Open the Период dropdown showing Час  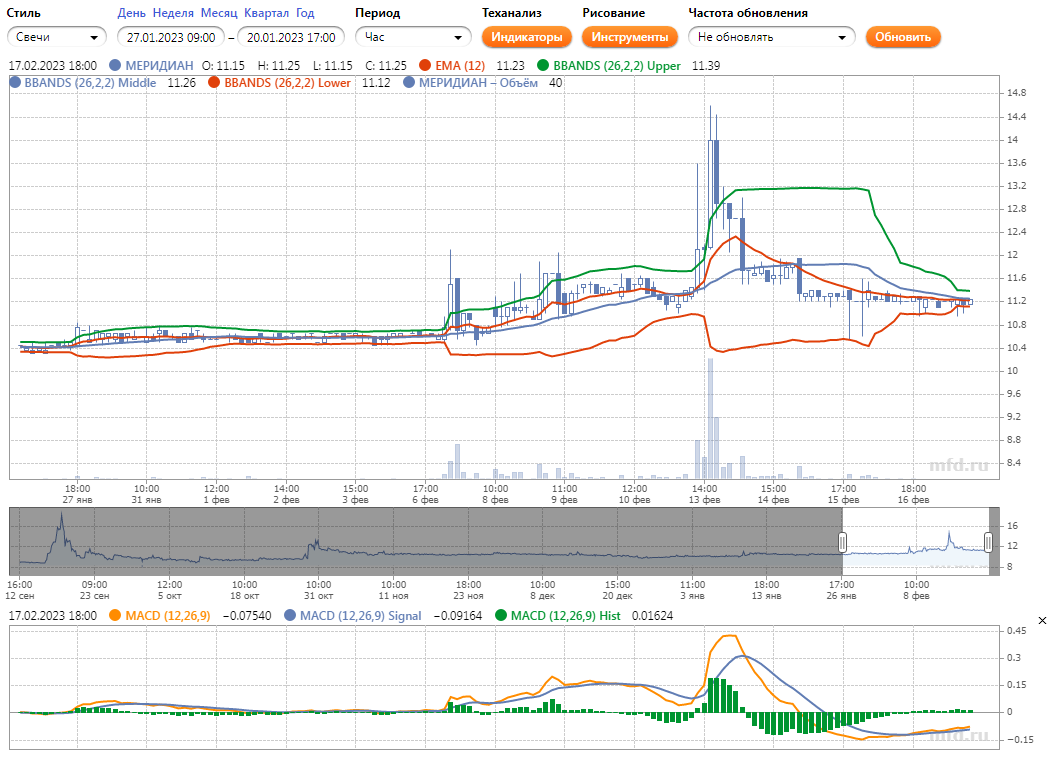414,37
